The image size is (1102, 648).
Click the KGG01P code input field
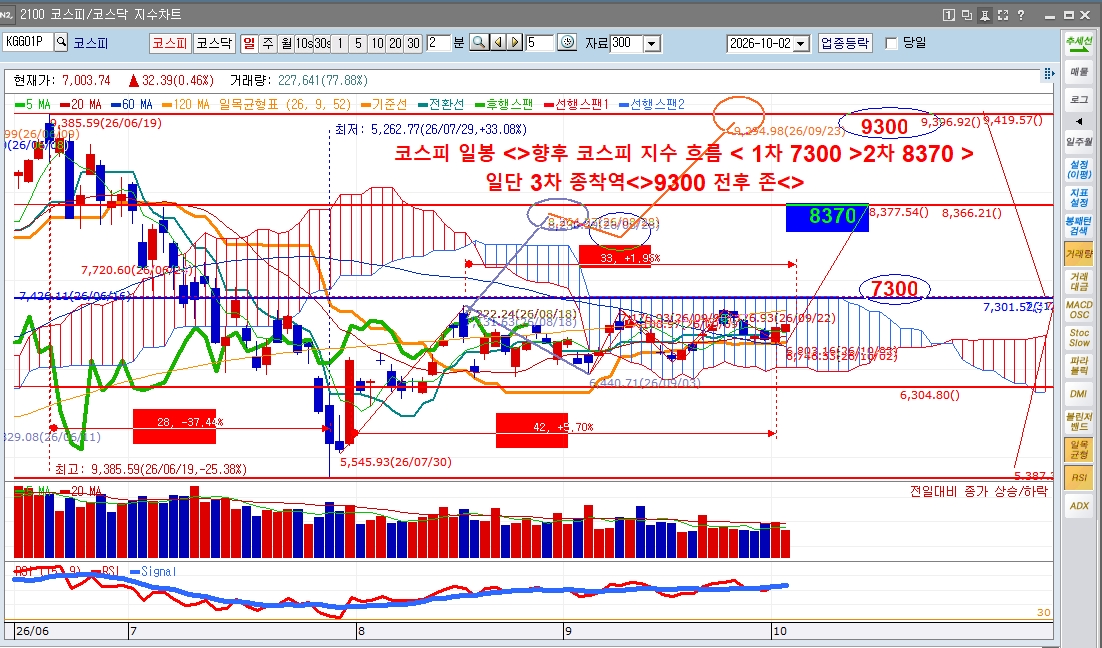point(28,42)
